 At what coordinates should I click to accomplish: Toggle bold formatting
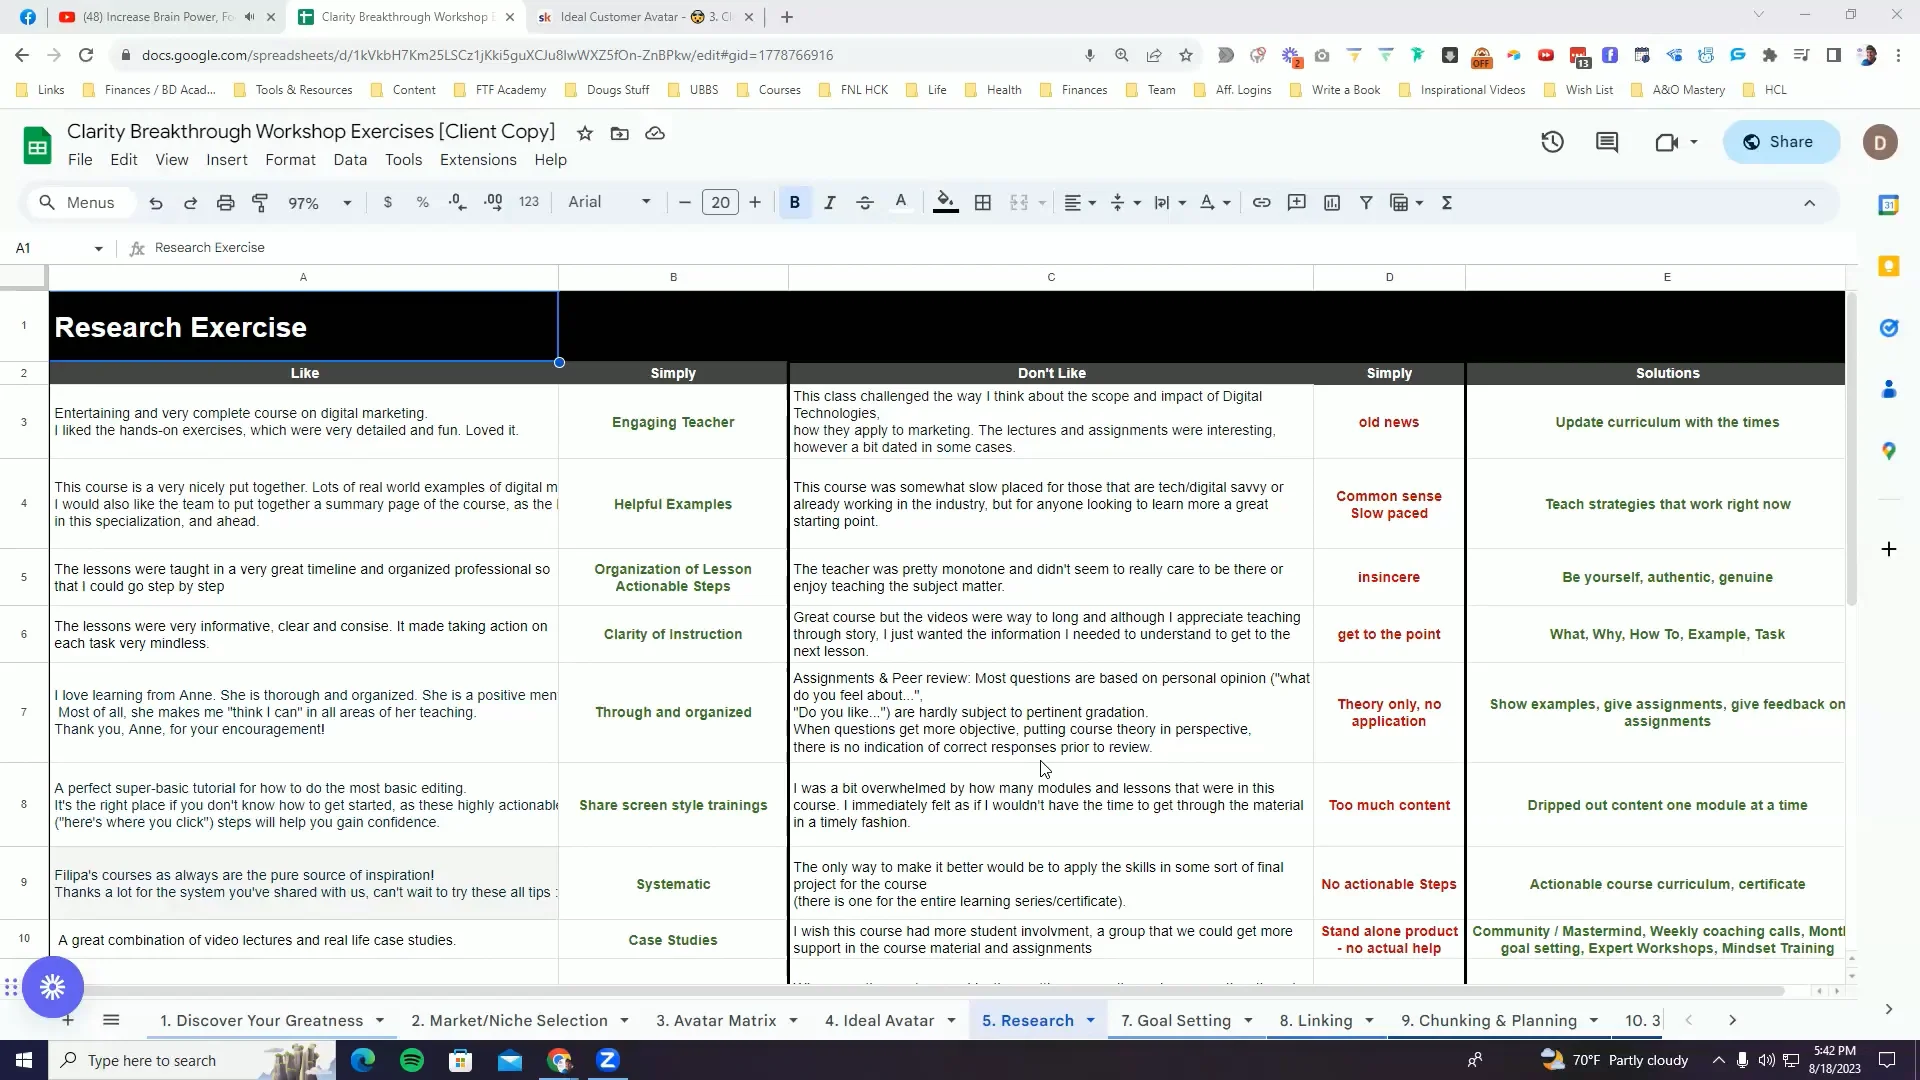pos(795,203)
